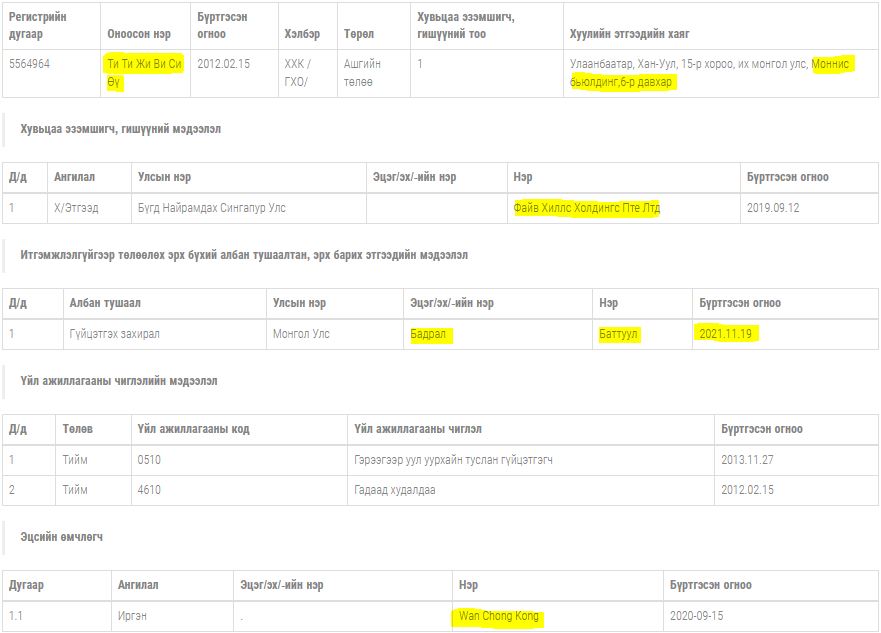Screen dimensions: 881x633
Task: Select the highlighted surname Бадрал
Action: 431,334
